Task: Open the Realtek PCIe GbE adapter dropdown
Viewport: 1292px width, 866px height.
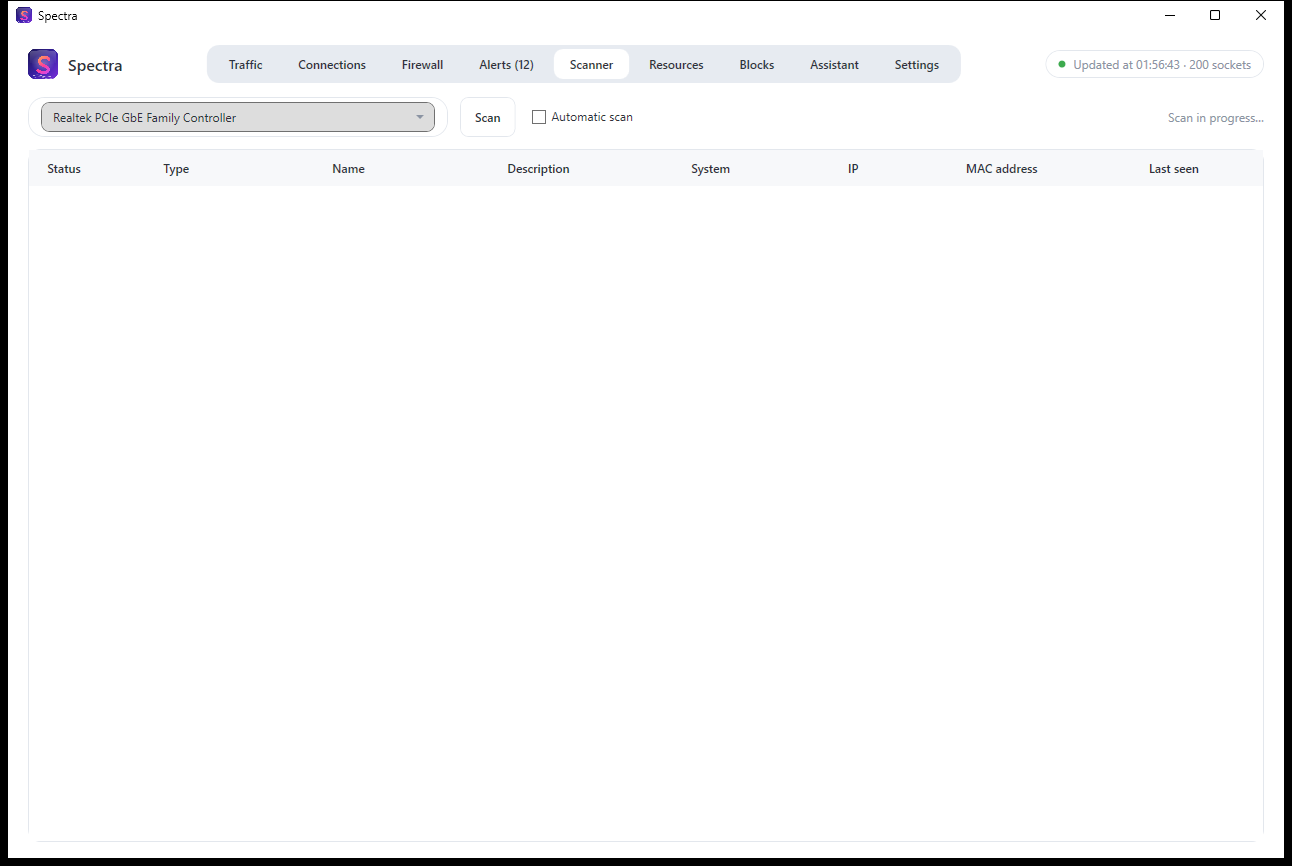Action: click(238, 117)
